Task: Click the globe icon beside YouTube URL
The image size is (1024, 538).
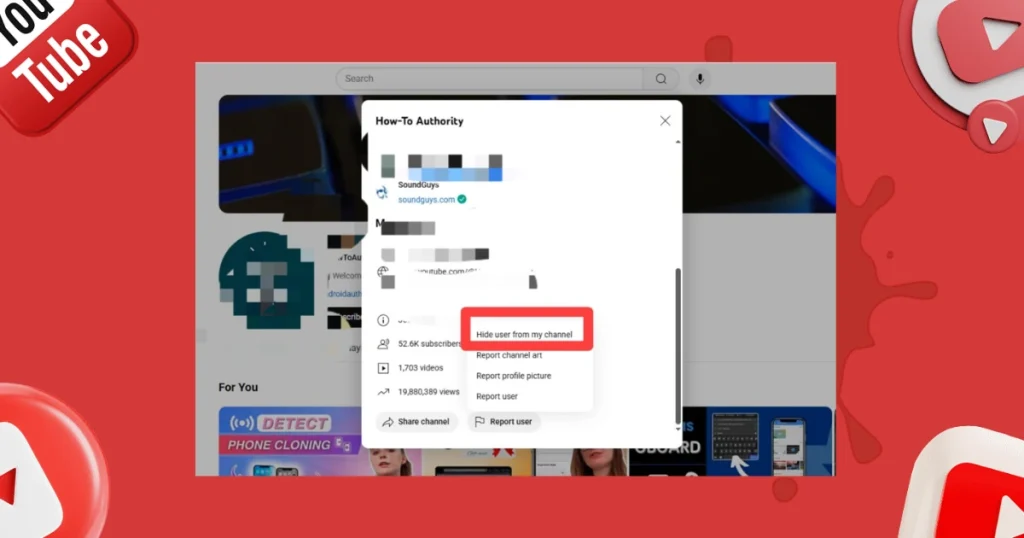Action: click(382, 271)
